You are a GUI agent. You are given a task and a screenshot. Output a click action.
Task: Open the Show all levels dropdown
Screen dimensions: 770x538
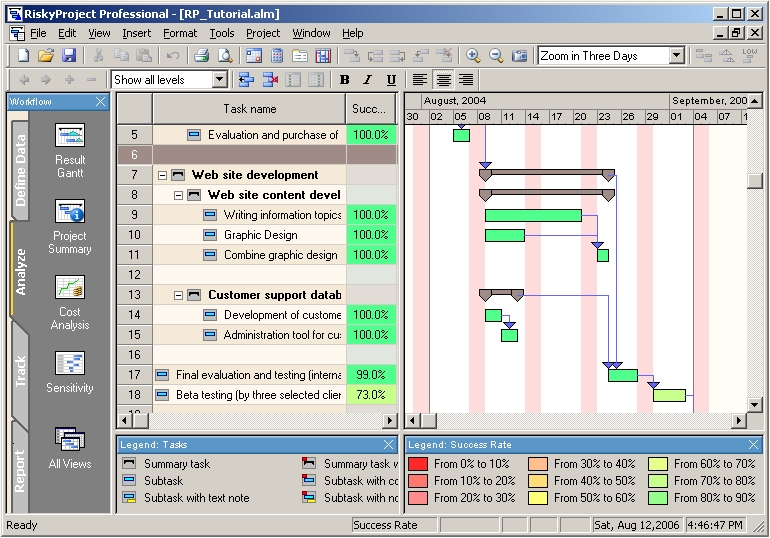pos(220,80)
